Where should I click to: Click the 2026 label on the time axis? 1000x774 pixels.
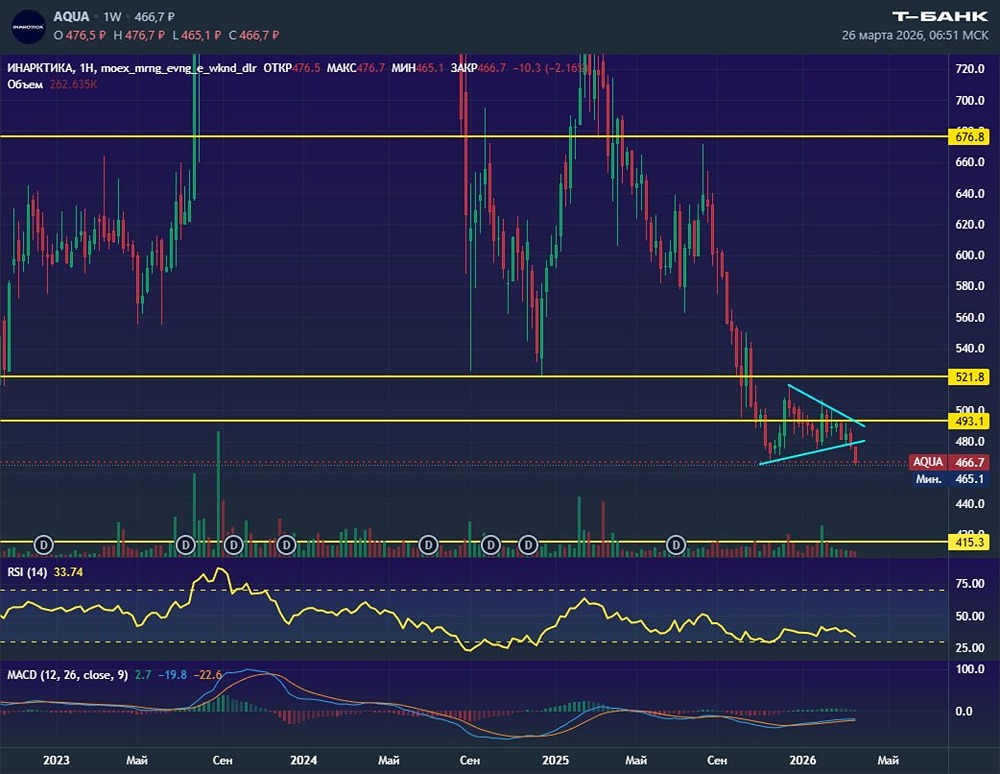coord(804,760)
